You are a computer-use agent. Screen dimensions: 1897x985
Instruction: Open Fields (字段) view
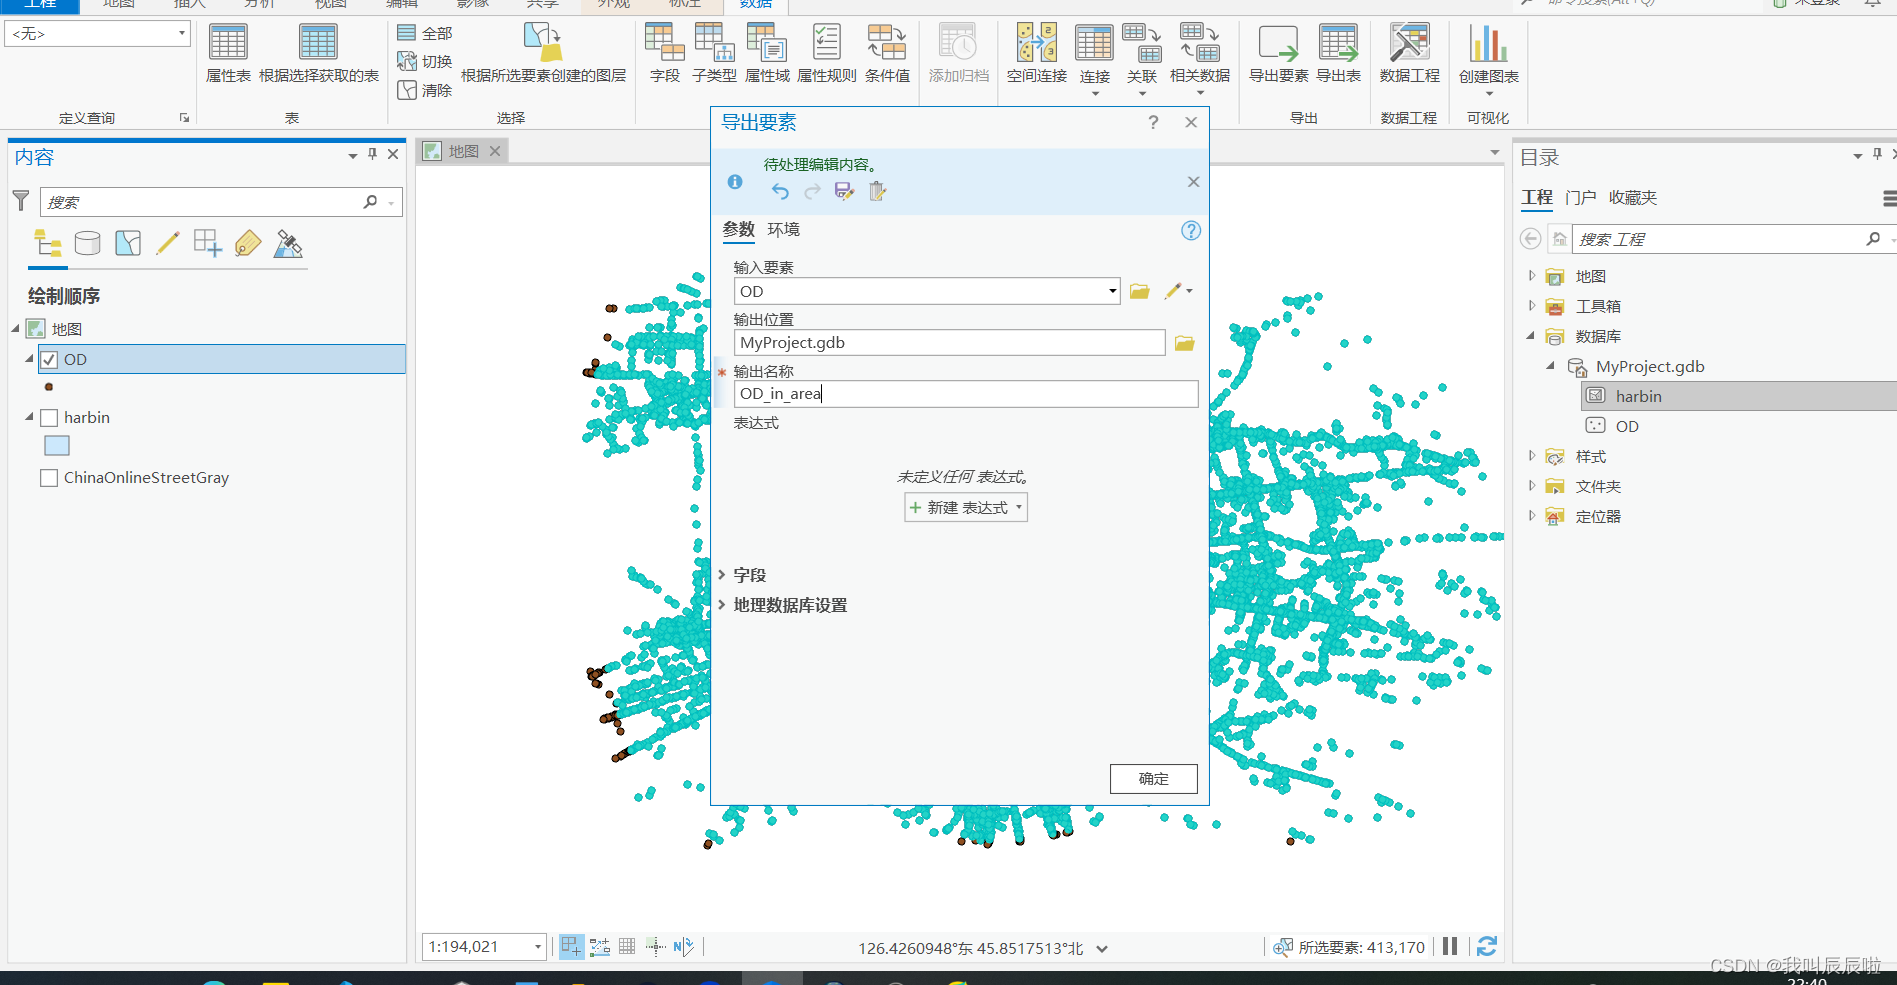pos(665,54)
